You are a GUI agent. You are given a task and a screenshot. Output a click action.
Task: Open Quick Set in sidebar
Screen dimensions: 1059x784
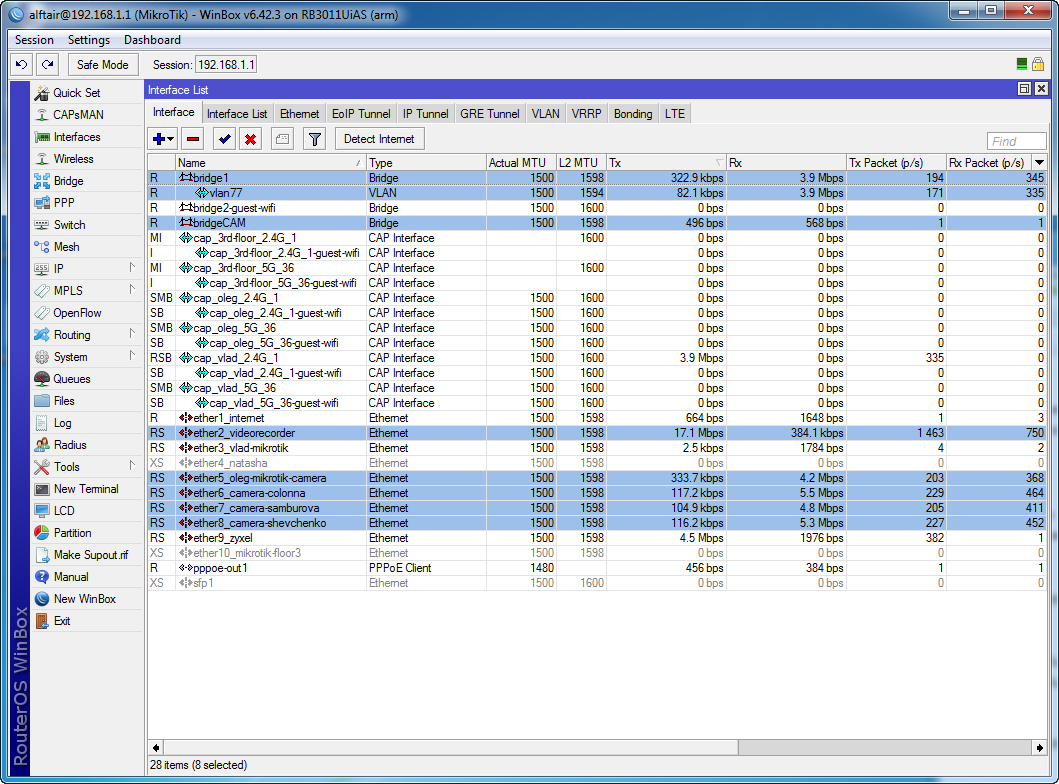tap(77, 93)
